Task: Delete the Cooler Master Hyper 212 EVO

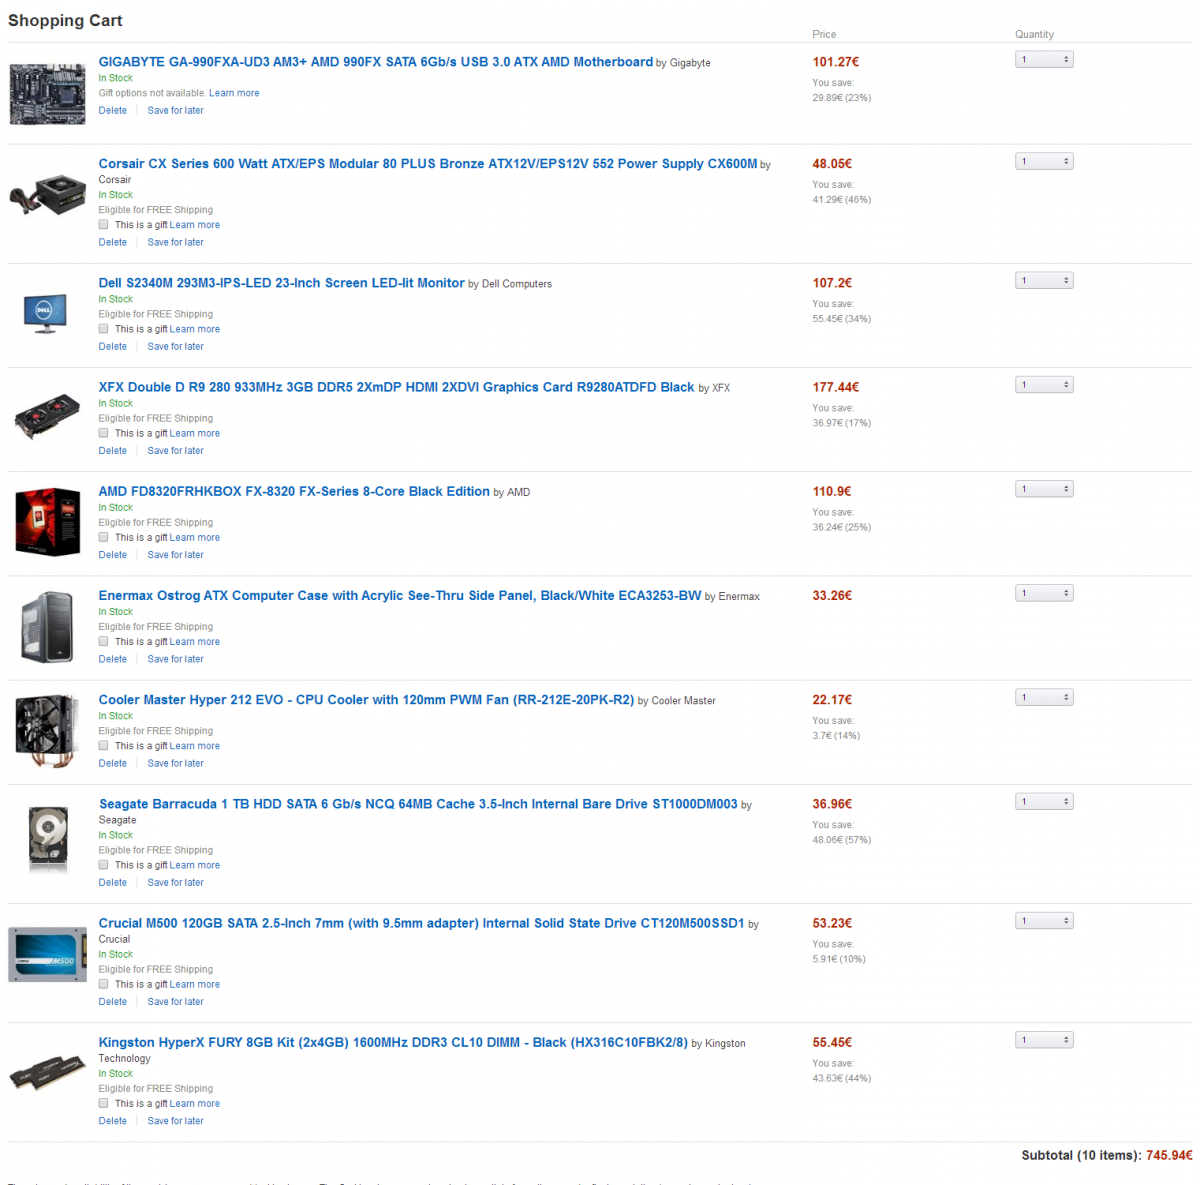Action: [113, 763]
